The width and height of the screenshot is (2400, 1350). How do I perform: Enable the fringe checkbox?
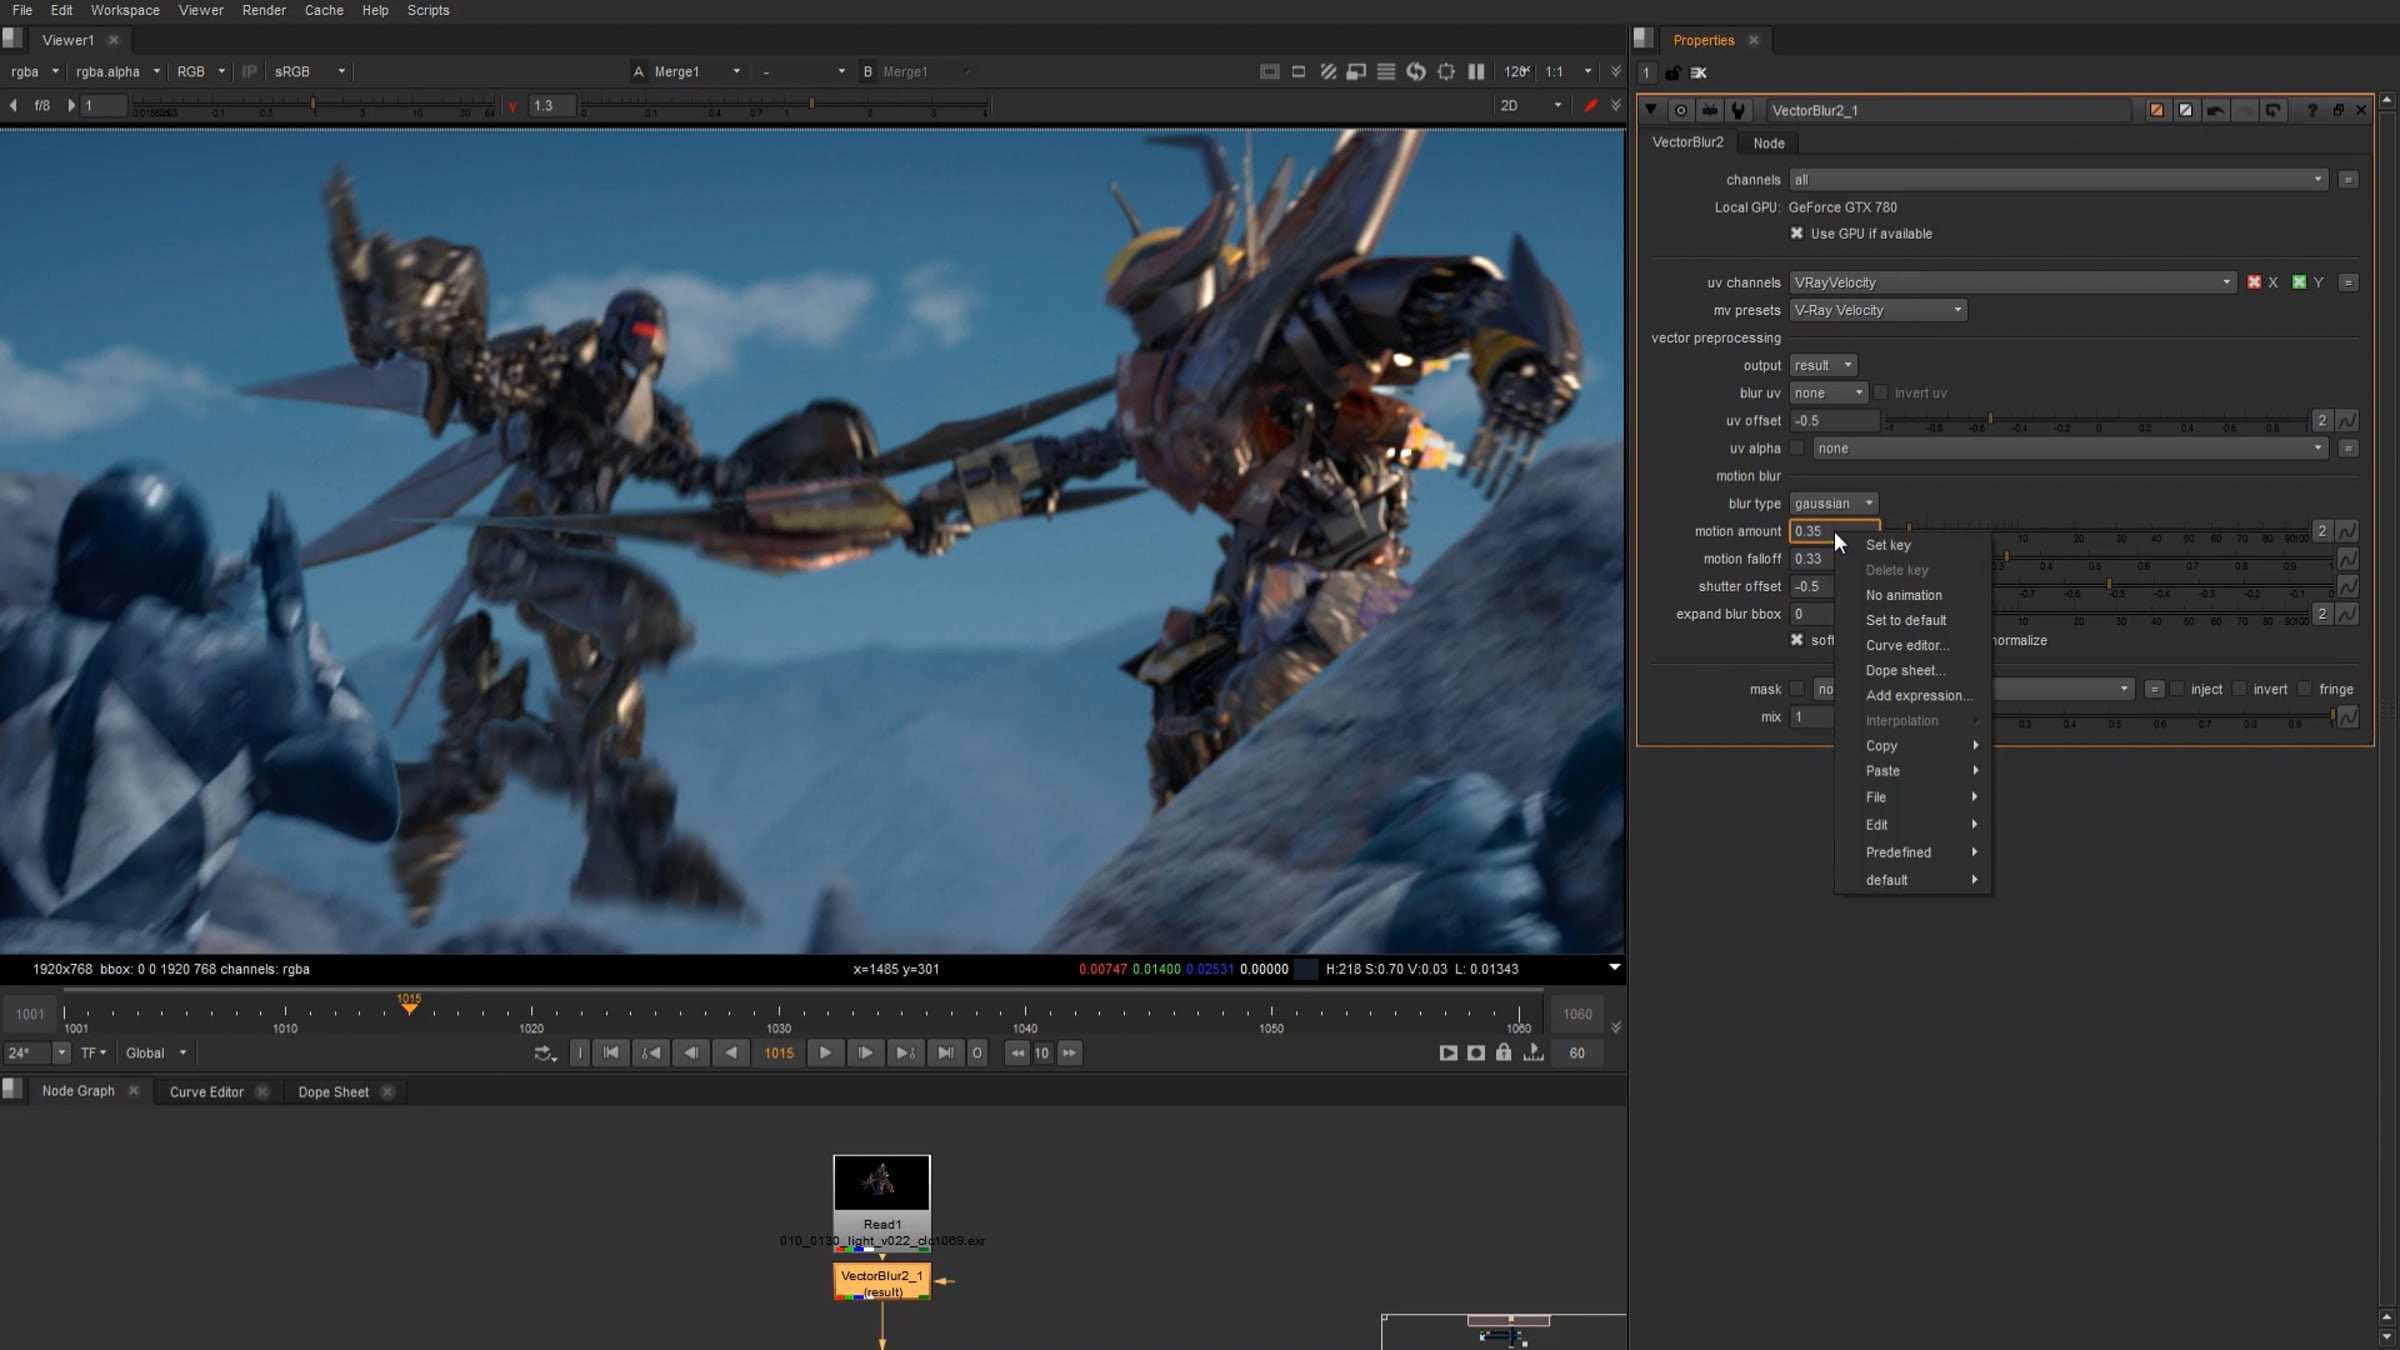[2305, 689]
